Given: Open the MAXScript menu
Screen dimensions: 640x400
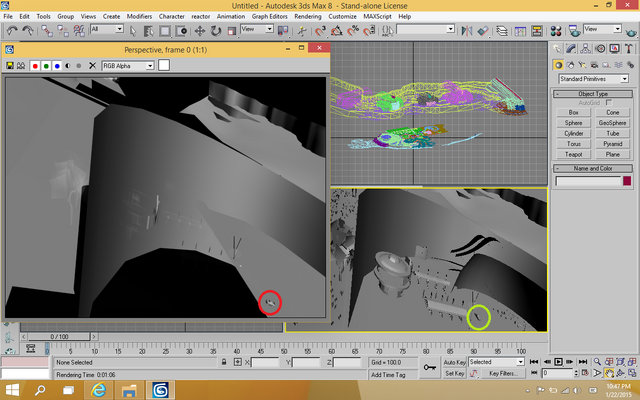Looking at the screenshot, I should point(377,16).
